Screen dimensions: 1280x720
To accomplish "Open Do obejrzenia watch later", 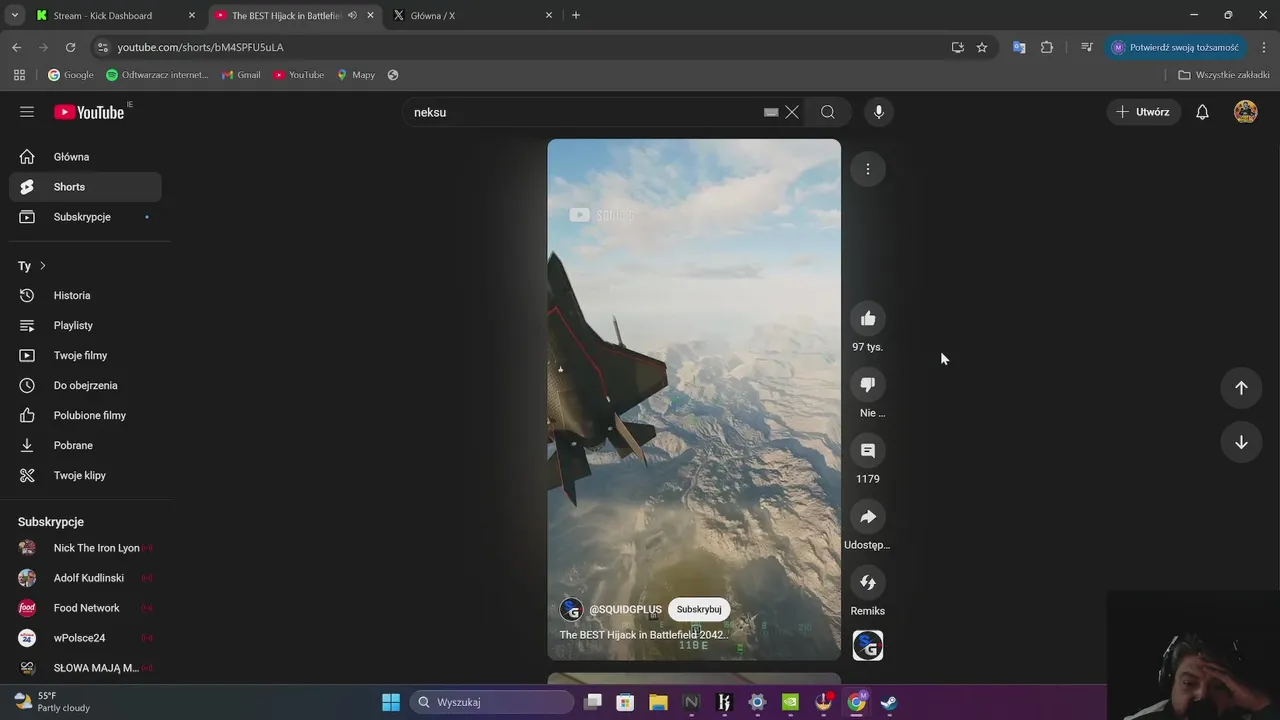I will click(85, 386).
